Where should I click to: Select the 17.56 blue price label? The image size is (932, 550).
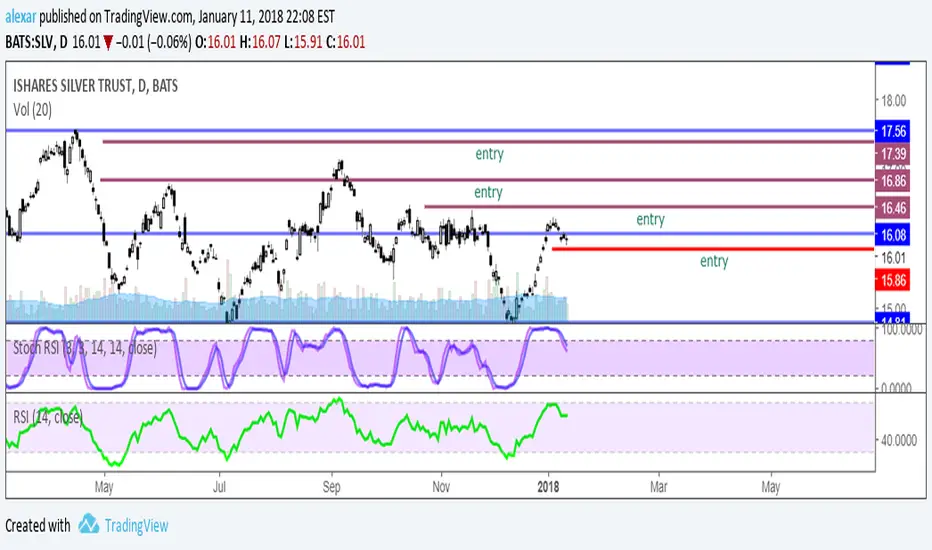[x=893, y=131]
